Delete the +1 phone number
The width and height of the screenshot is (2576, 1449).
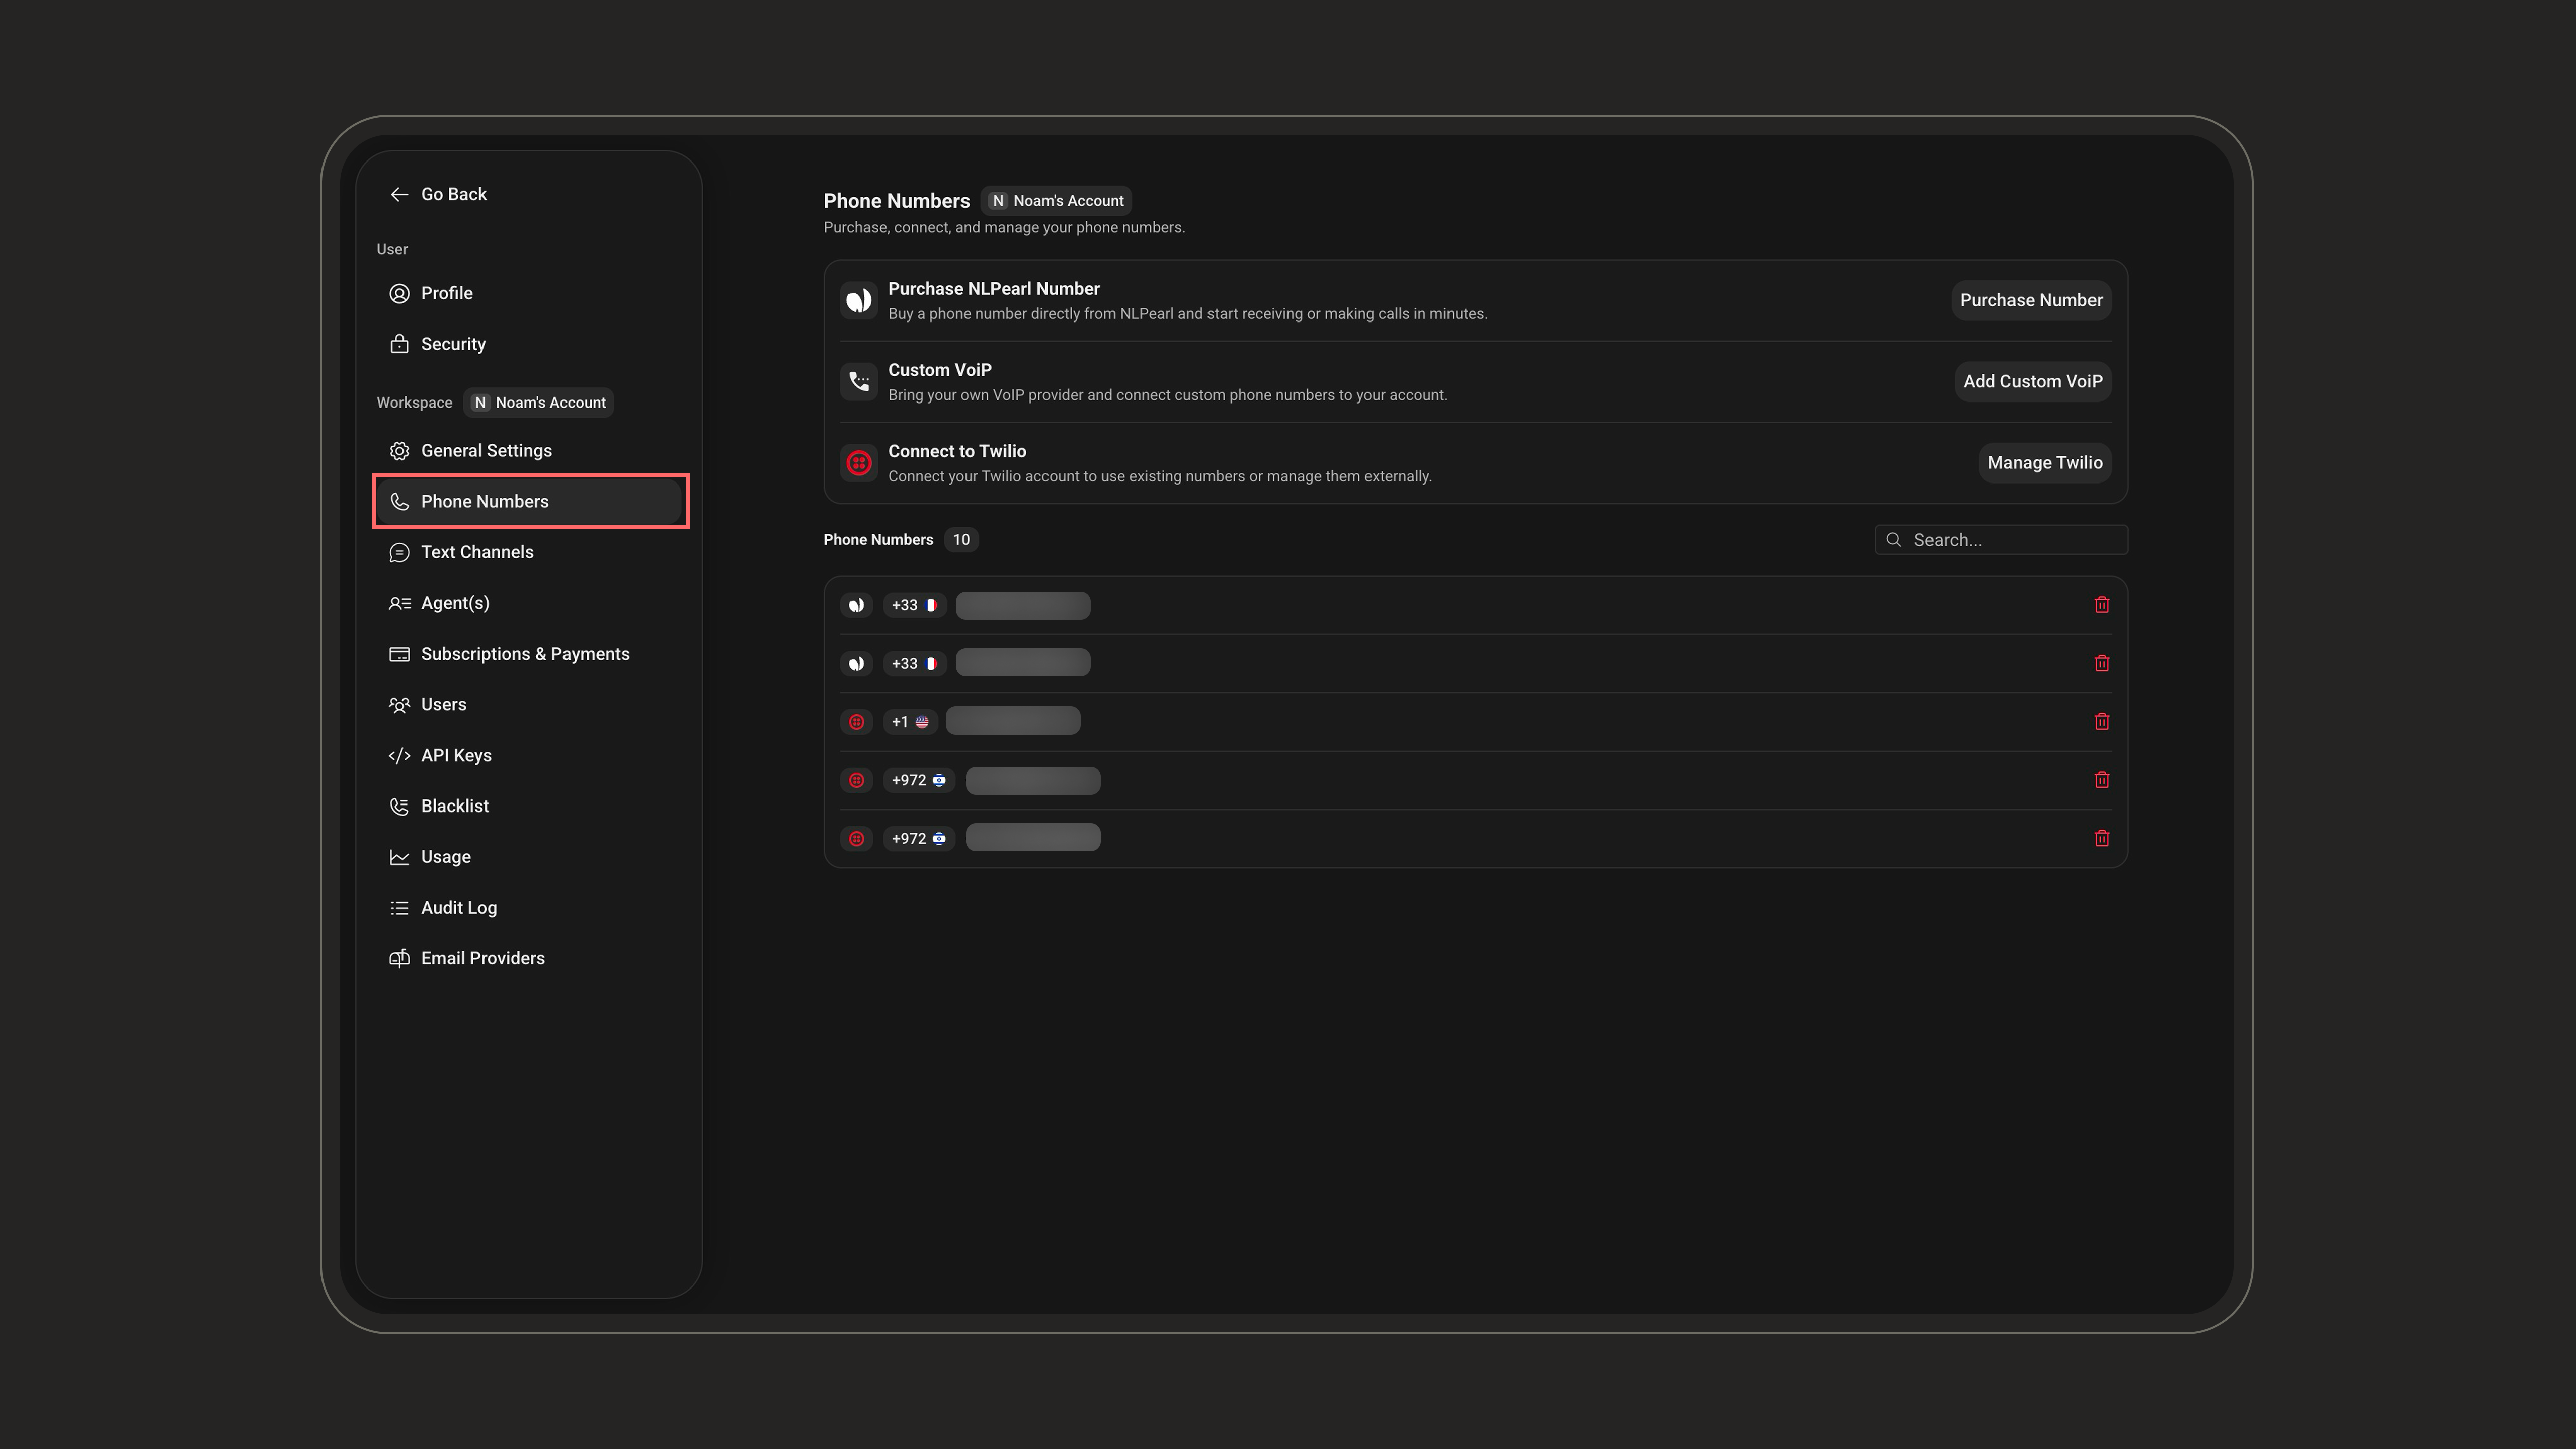coord(2101,721)
